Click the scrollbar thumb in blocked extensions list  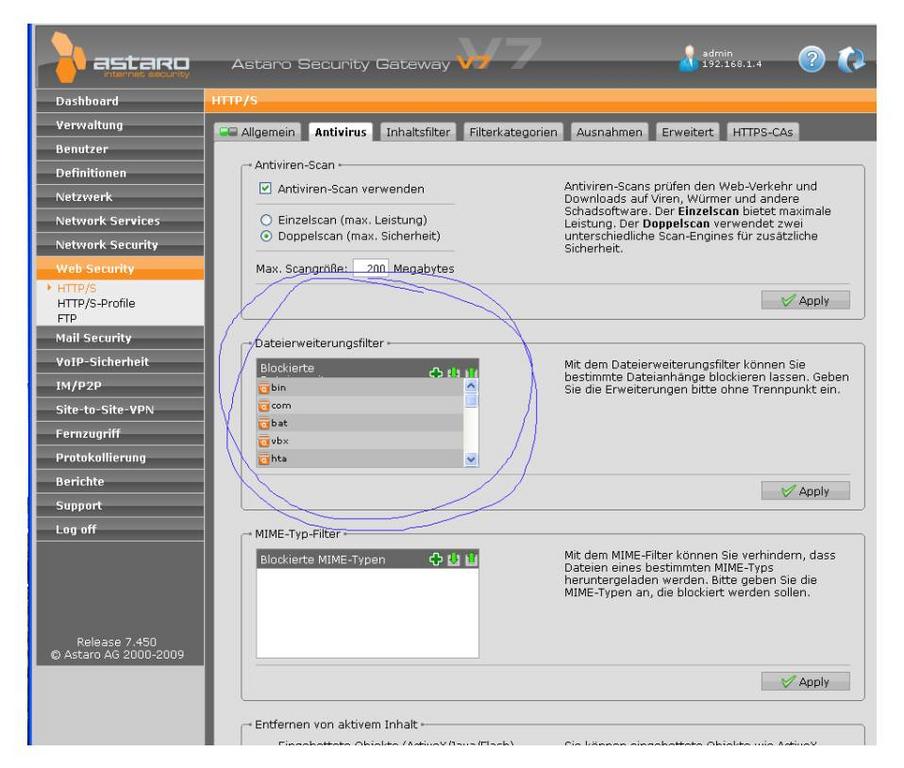click(x=471, y=400)
